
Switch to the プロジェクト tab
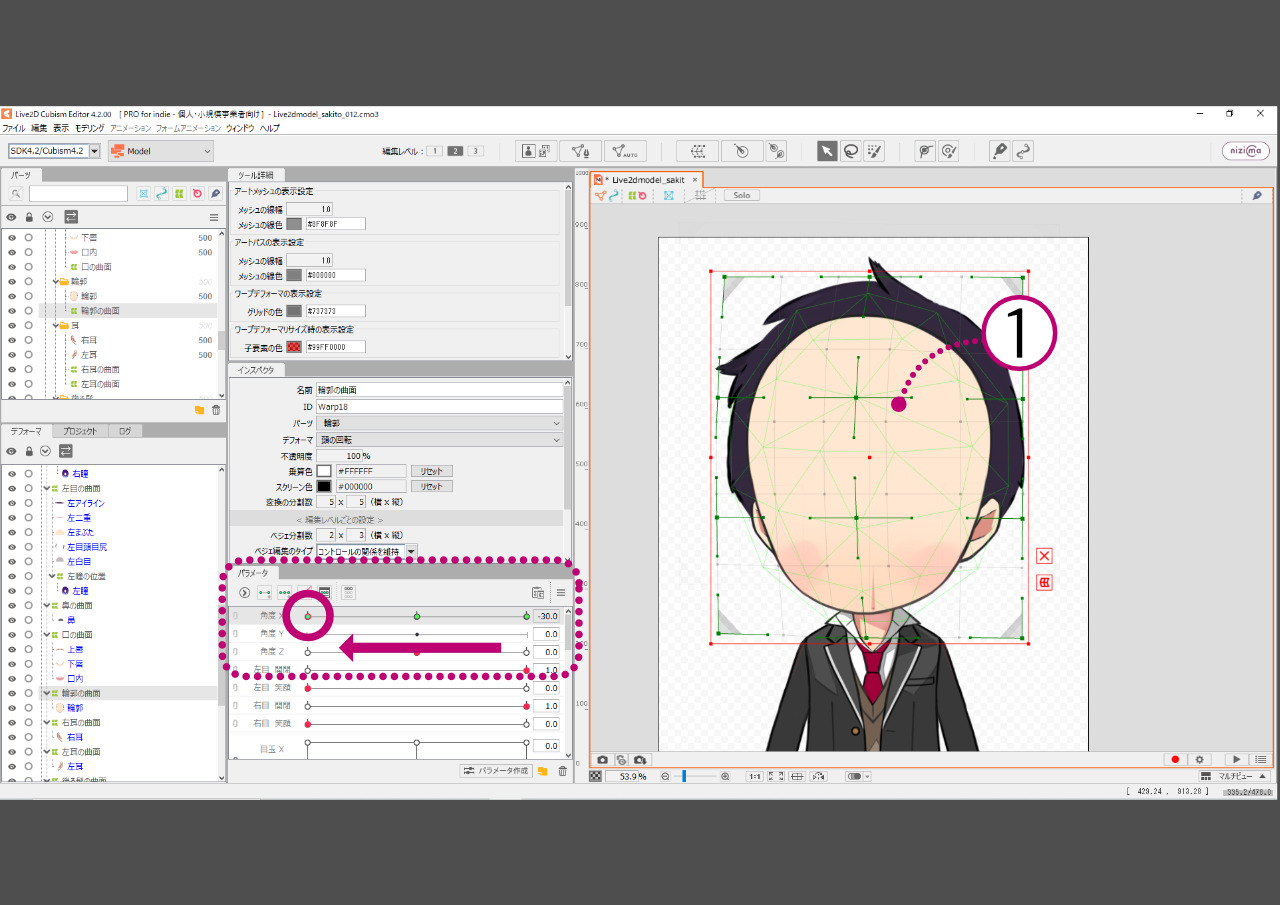pyautogui.click(x=80, y=431)
